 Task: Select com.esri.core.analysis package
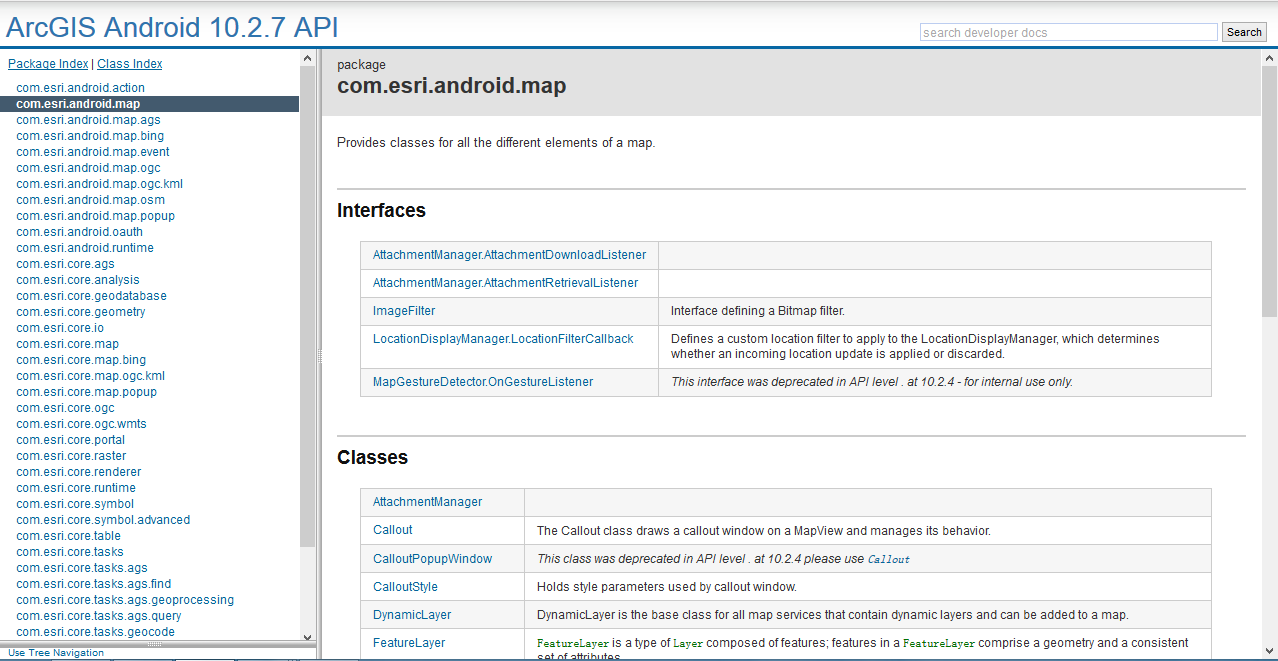pos(78,280)
